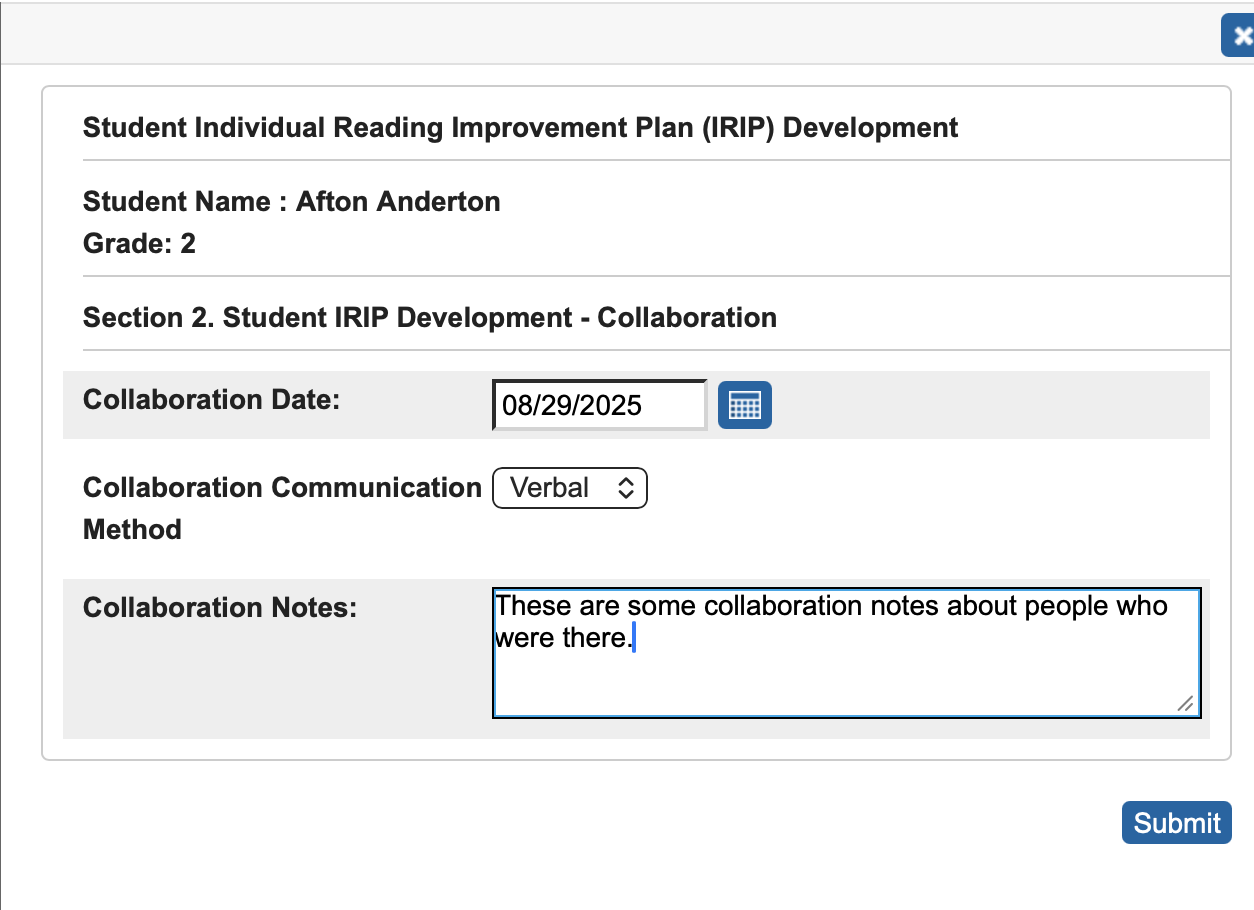The image size is (1254, 910).
Task: Click the up/down chevrons on the Verbal selector
Action: (x=627, y=488)
